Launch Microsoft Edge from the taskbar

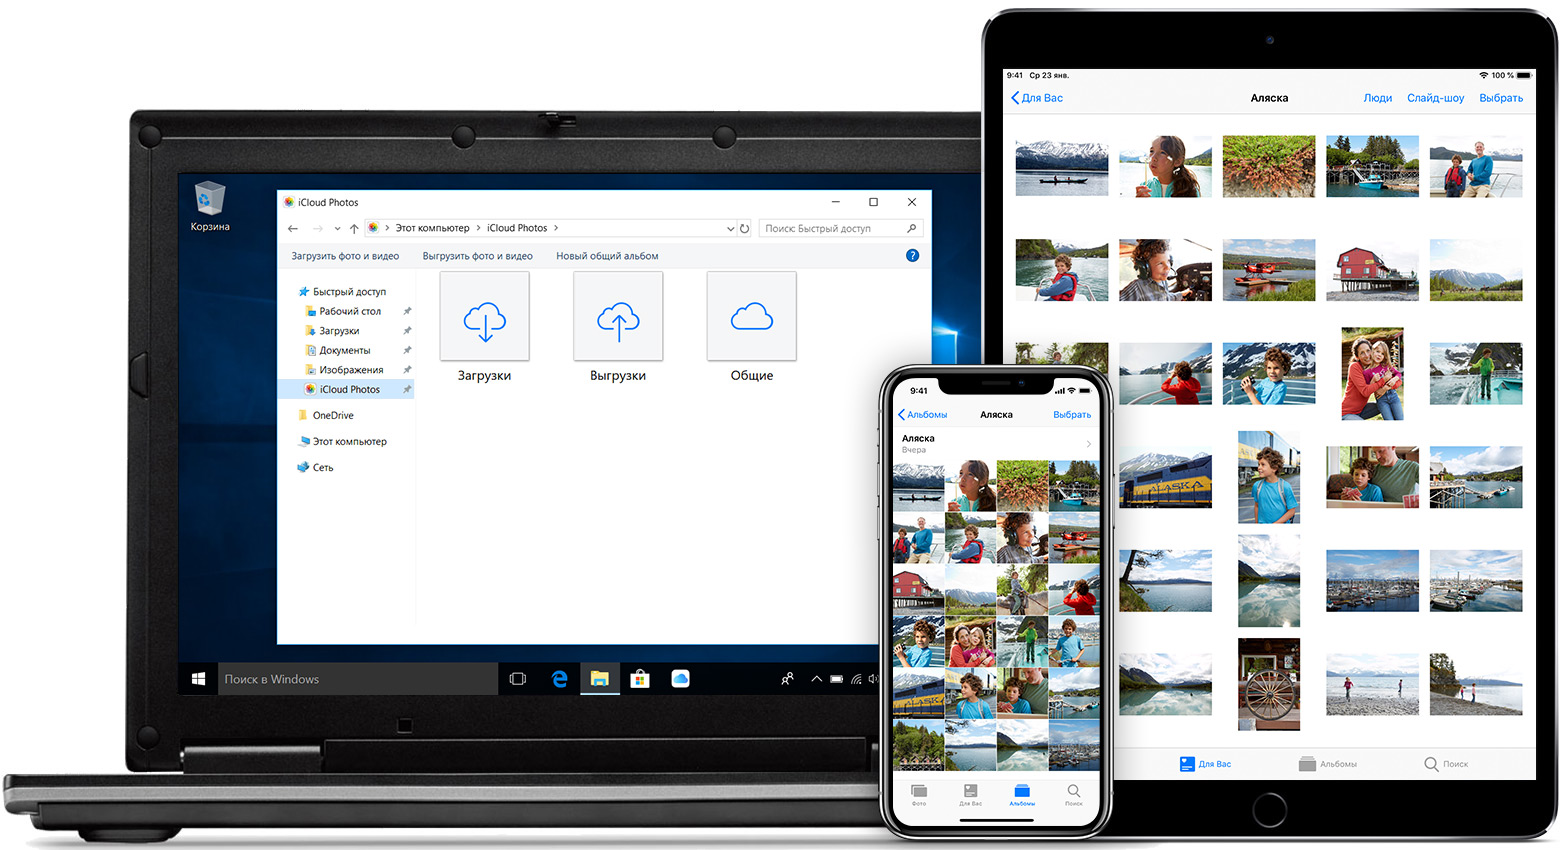(559, 679)
